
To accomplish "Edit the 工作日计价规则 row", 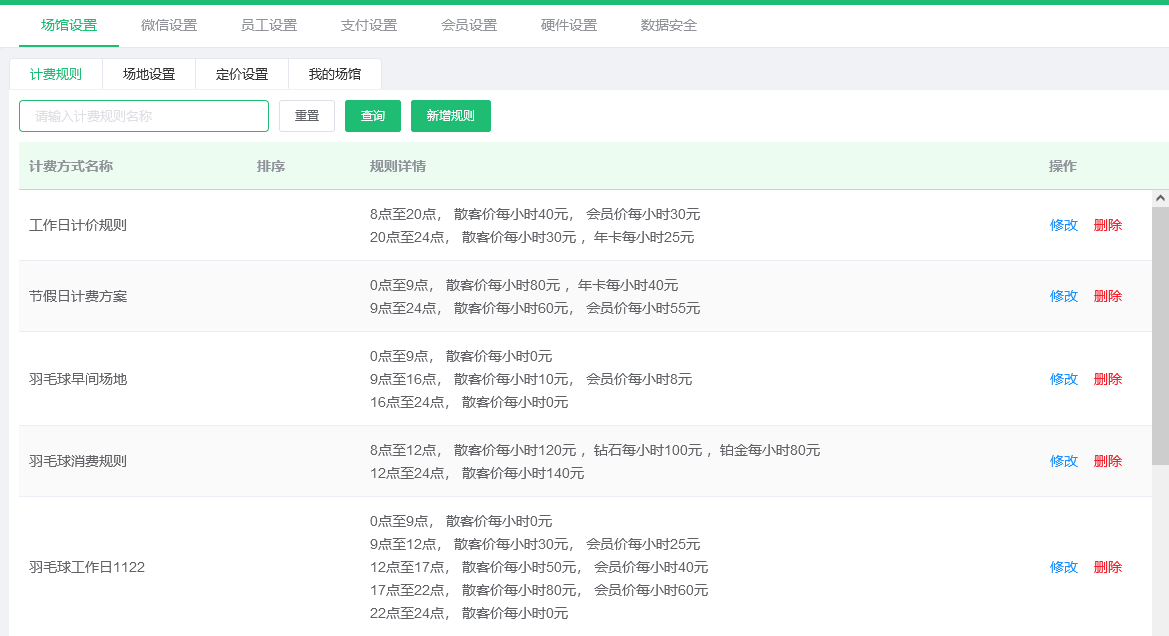I will [1064, 225].
